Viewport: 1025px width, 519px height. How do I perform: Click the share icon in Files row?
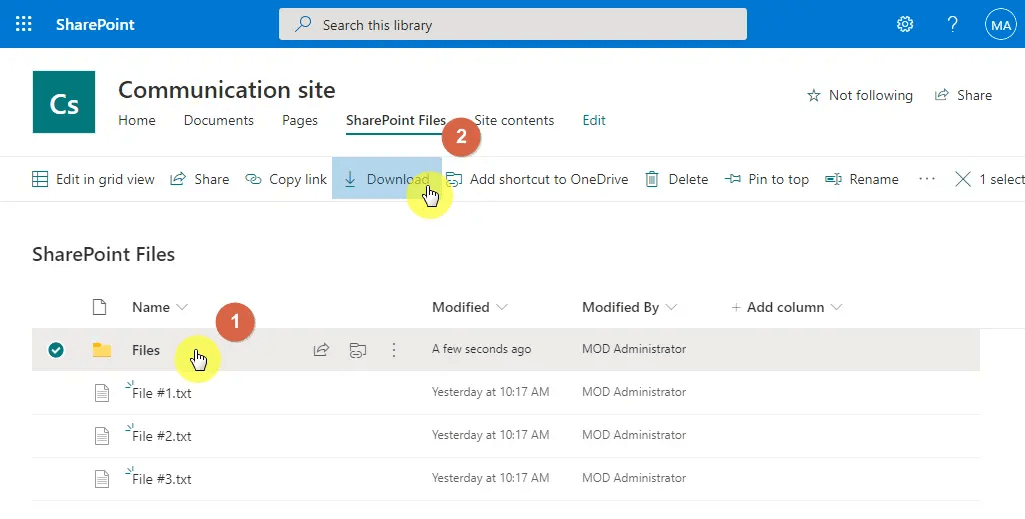(321, 350)
